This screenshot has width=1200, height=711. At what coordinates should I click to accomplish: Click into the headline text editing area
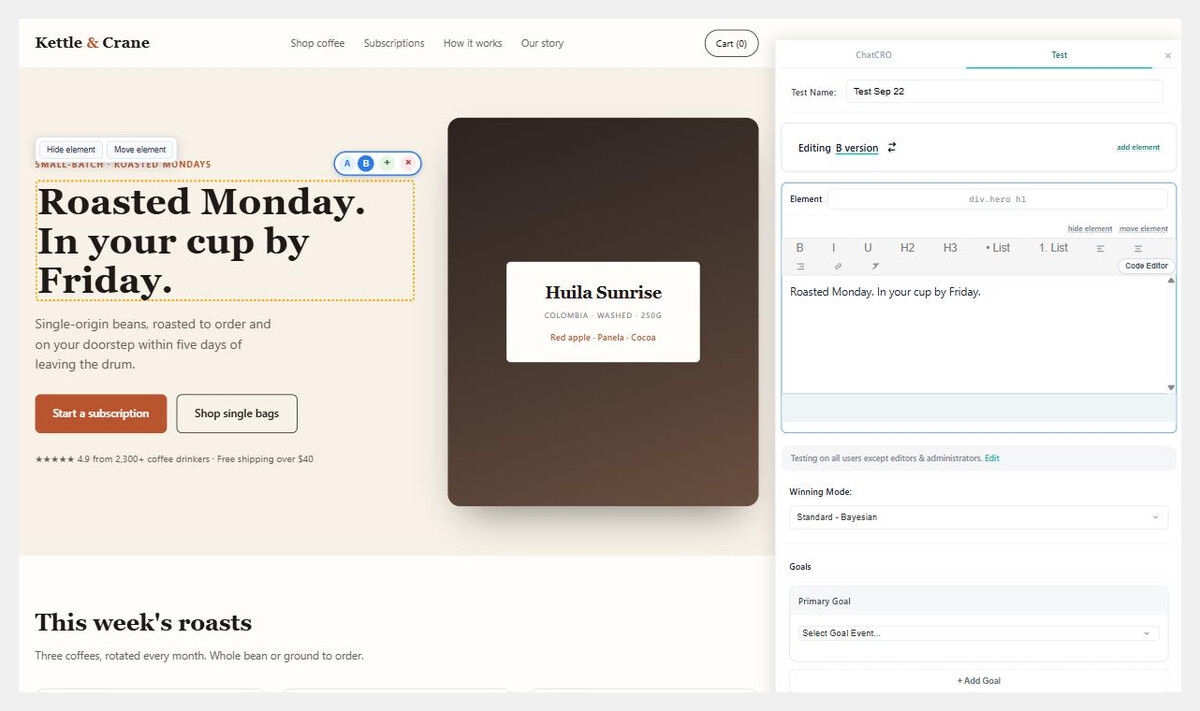[x=973, y=334]
